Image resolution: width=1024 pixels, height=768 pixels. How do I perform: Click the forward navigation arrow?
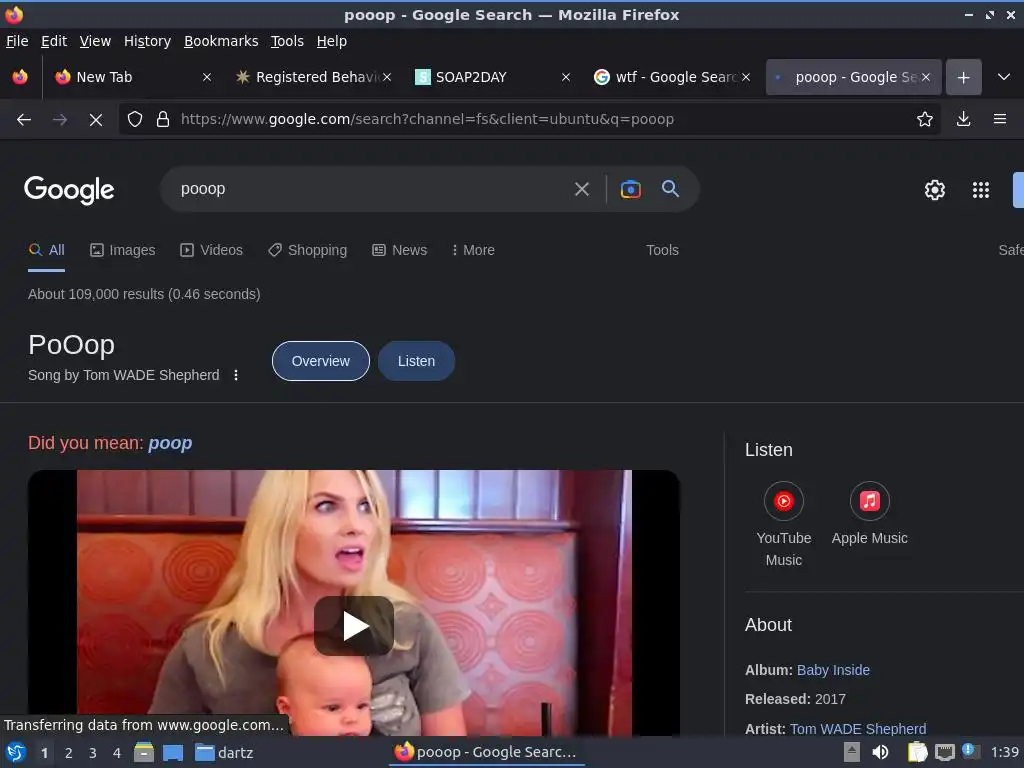pyautogui.click(x=59, y=120)
